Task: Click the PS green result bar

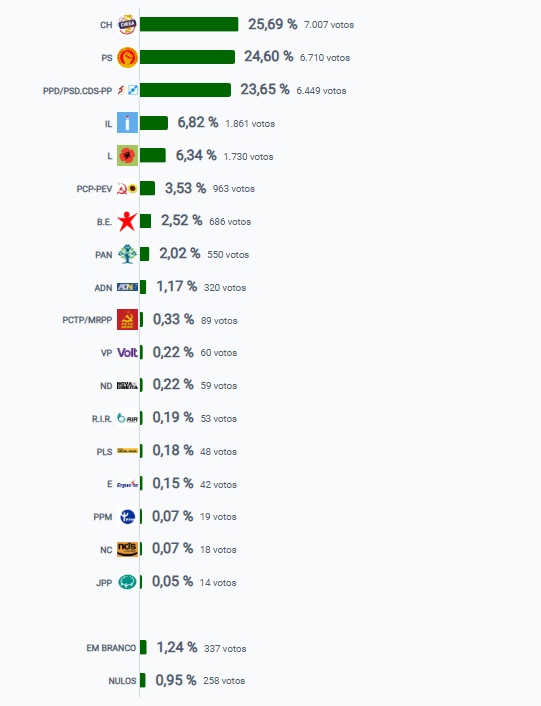Action: coord(187,57)
